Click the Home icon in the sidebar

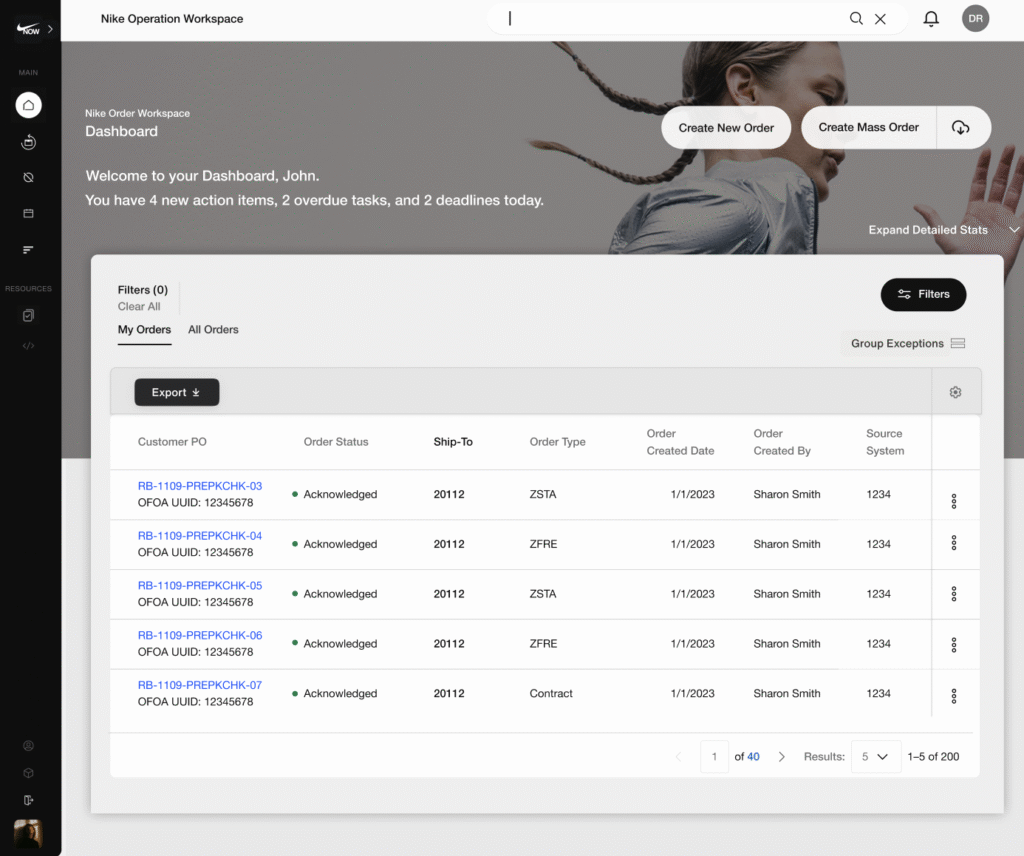[28, 104]
